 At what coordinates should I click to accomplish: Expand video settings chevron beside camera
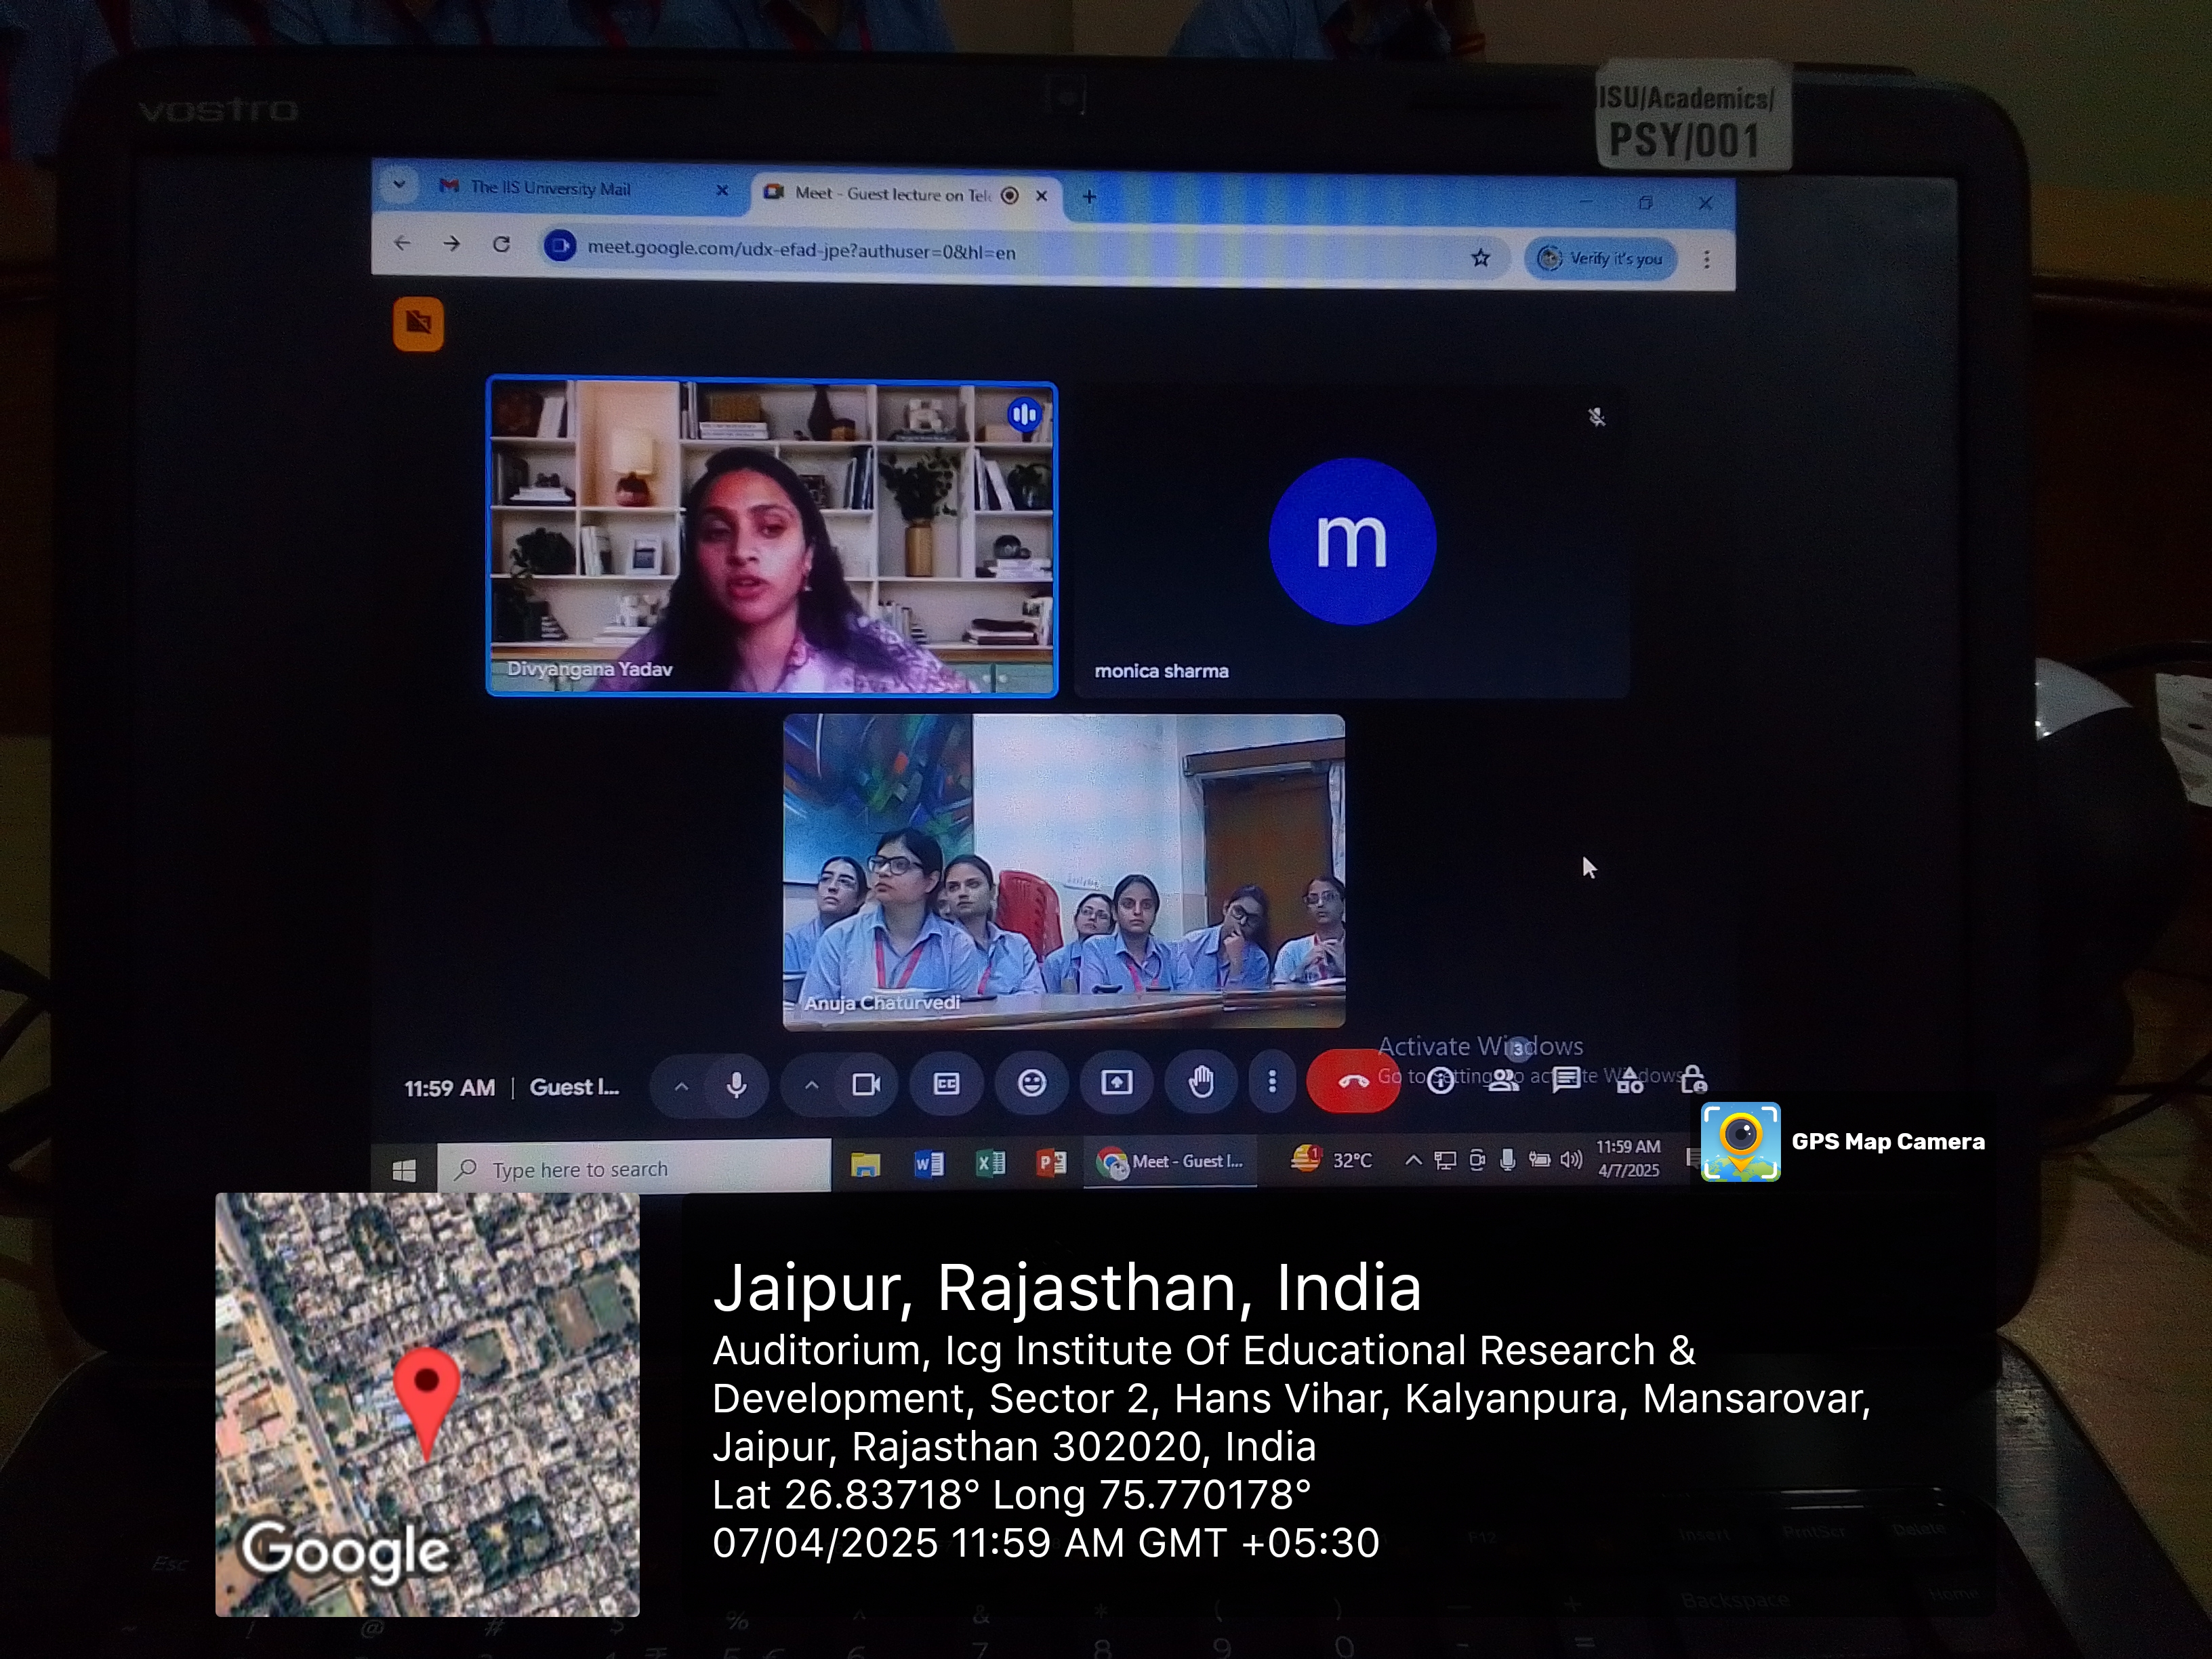point(811,1085)
